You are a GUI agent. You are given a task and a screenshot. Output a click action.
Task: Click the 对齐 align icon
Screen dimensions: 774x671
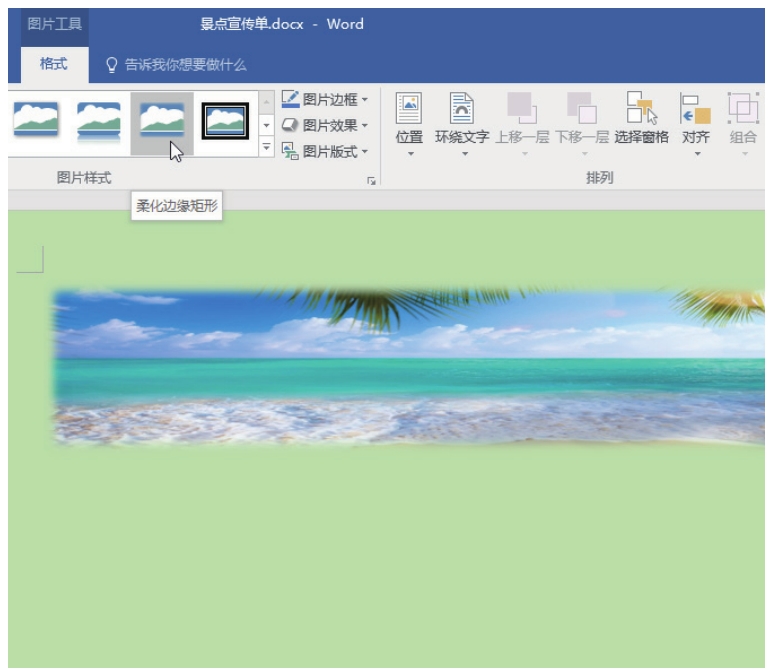695,108
